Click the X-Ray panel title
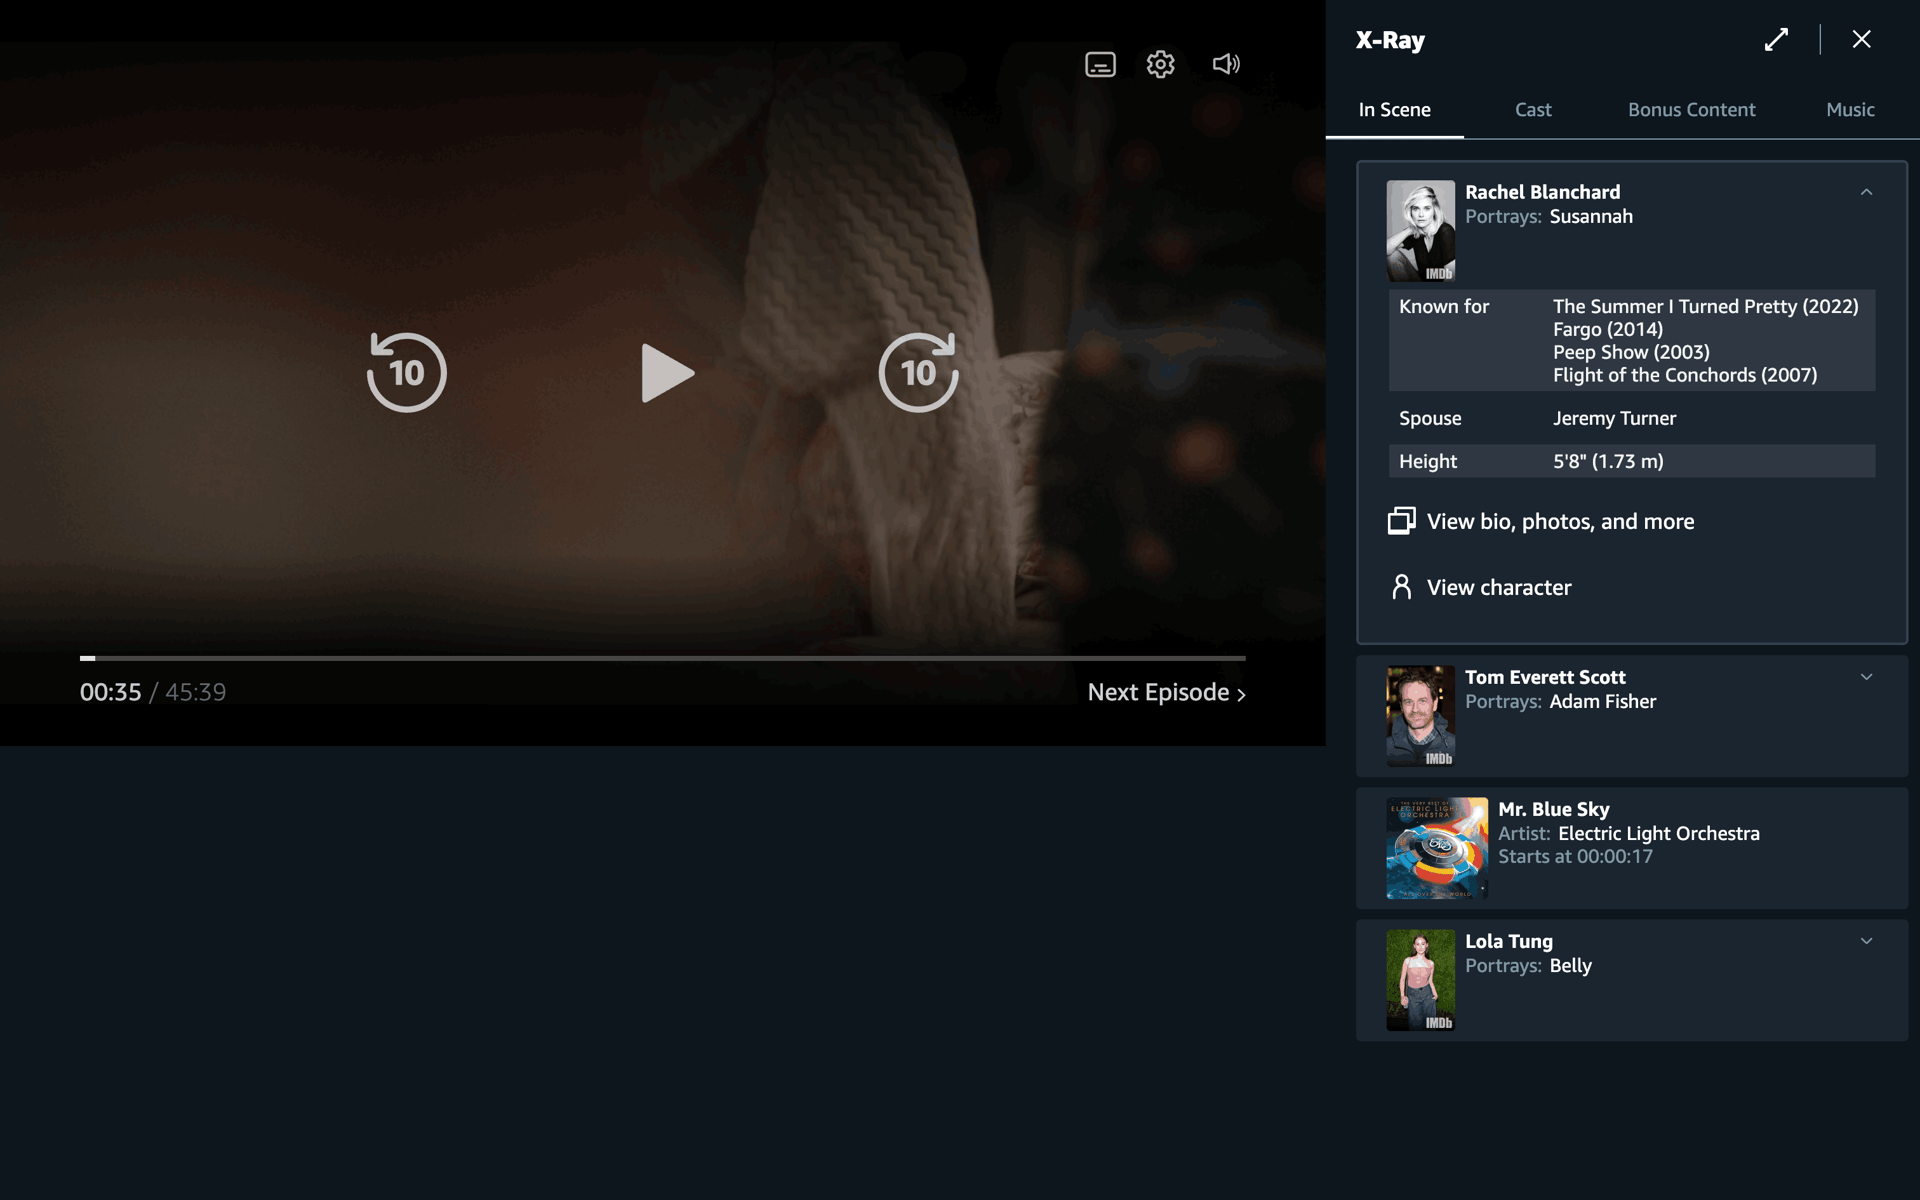Image resolution: width=1920 pixels, height=1200 pixels. [x=1390, y=40]
